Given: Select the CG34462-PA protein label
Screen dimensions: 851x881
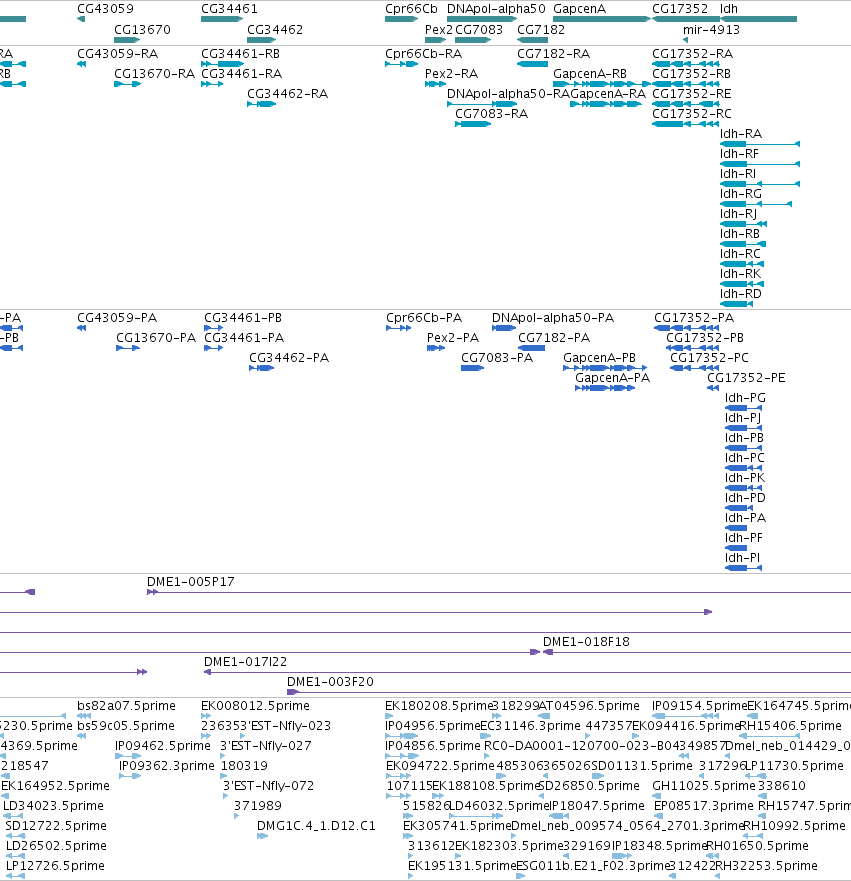Looking at the screenshot, I should pyautogui.click(x=289, y=358).
